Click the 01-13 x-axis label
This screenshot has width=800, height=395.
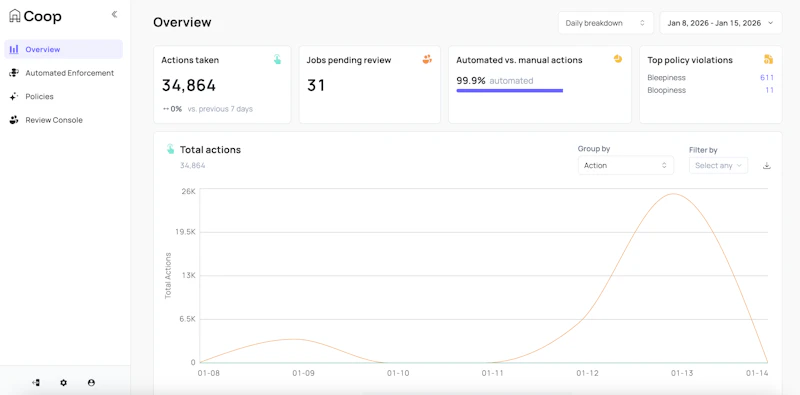pyautogui.click(x=682, y=373)
